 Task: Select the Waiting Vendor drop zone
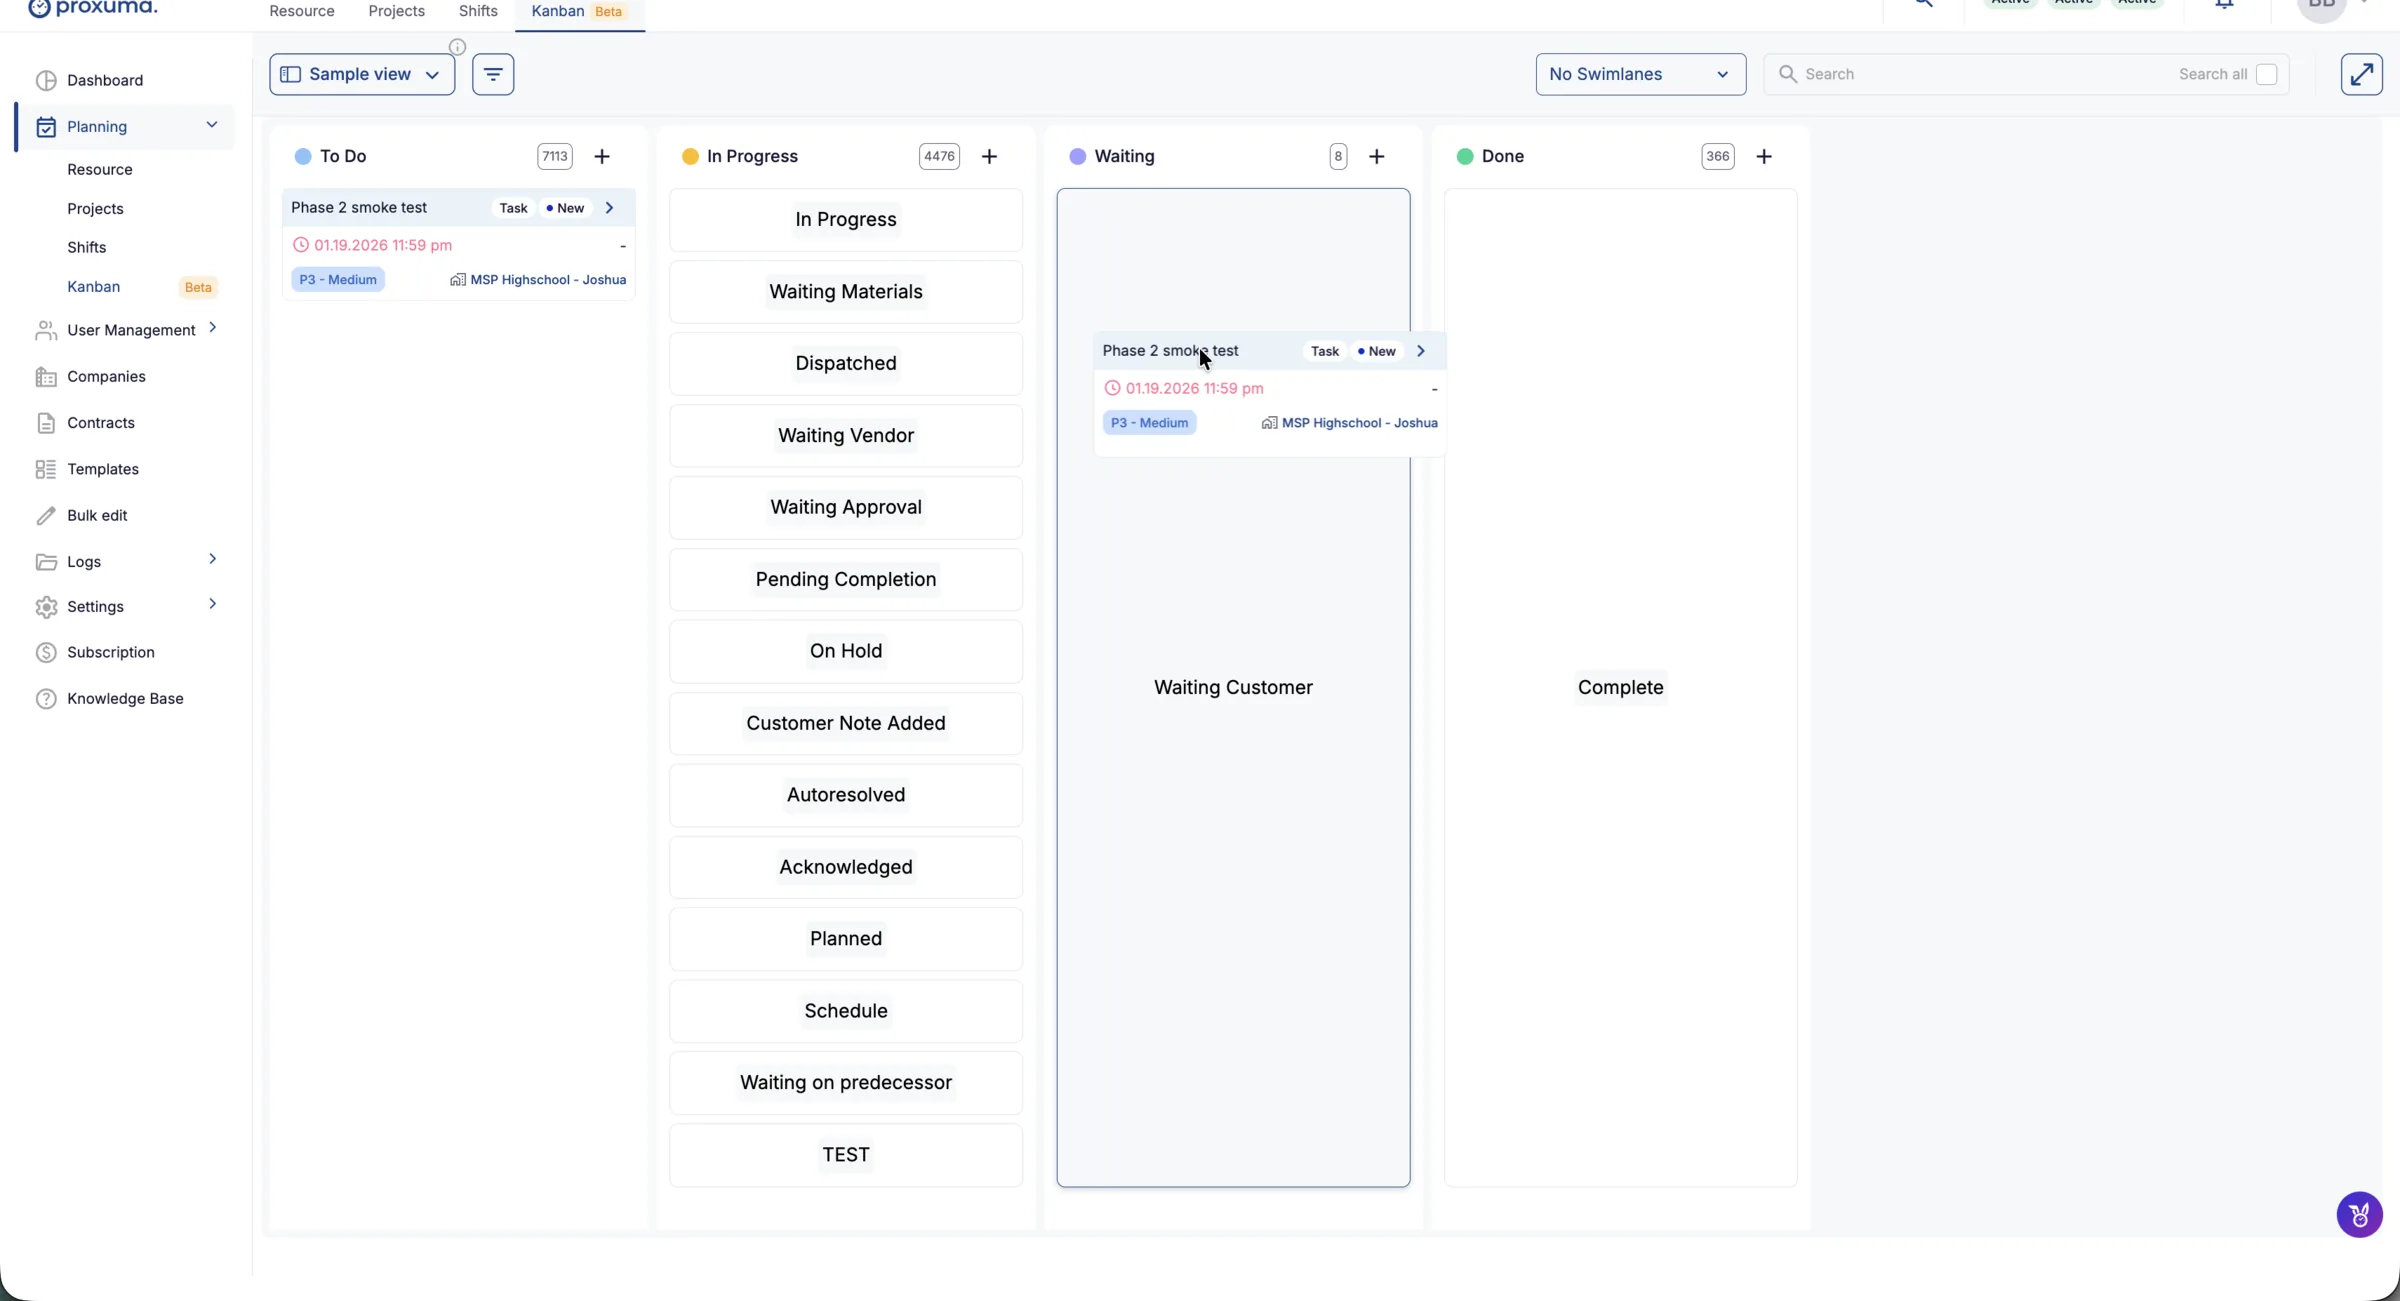click(846, 436)
